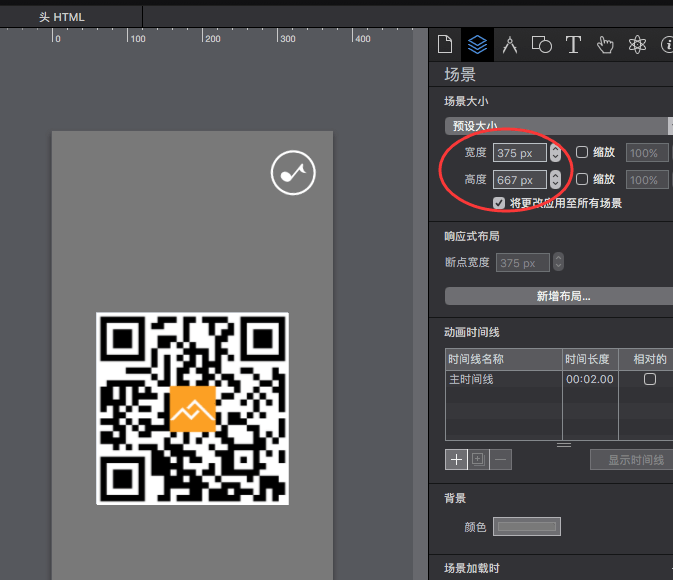Adjust the 高度 stepper arrows

click(555, 179)
